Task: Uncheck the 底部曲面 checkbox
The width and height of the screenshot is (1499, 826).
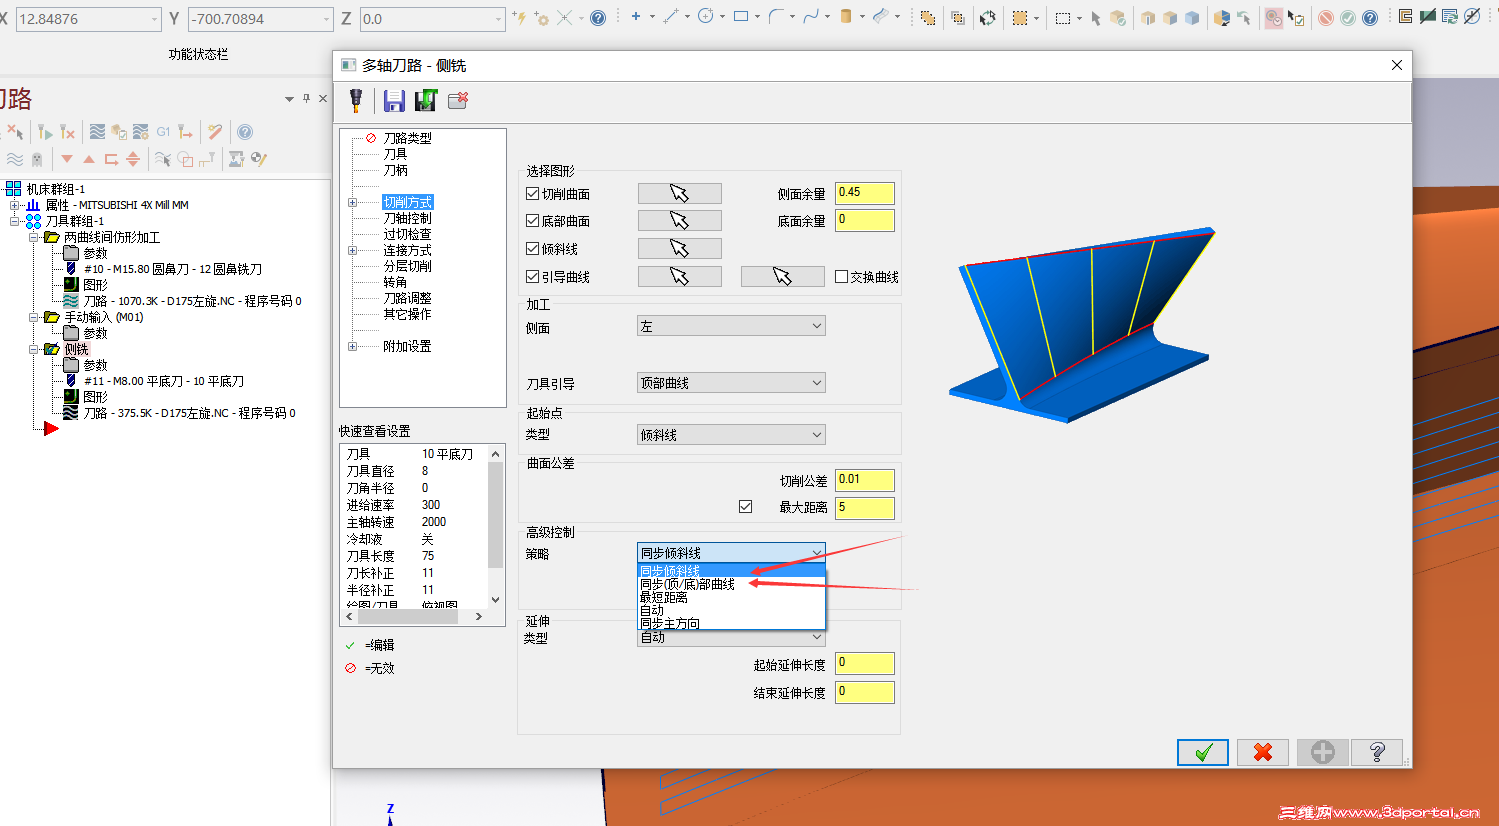Action: 533,221
